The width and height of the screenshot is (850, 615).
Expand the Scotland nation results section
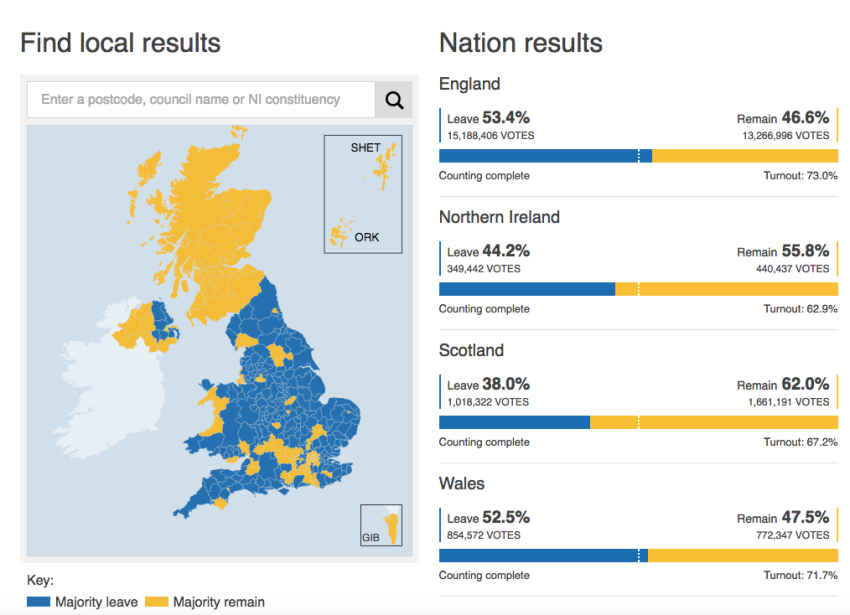click(471, 351)
